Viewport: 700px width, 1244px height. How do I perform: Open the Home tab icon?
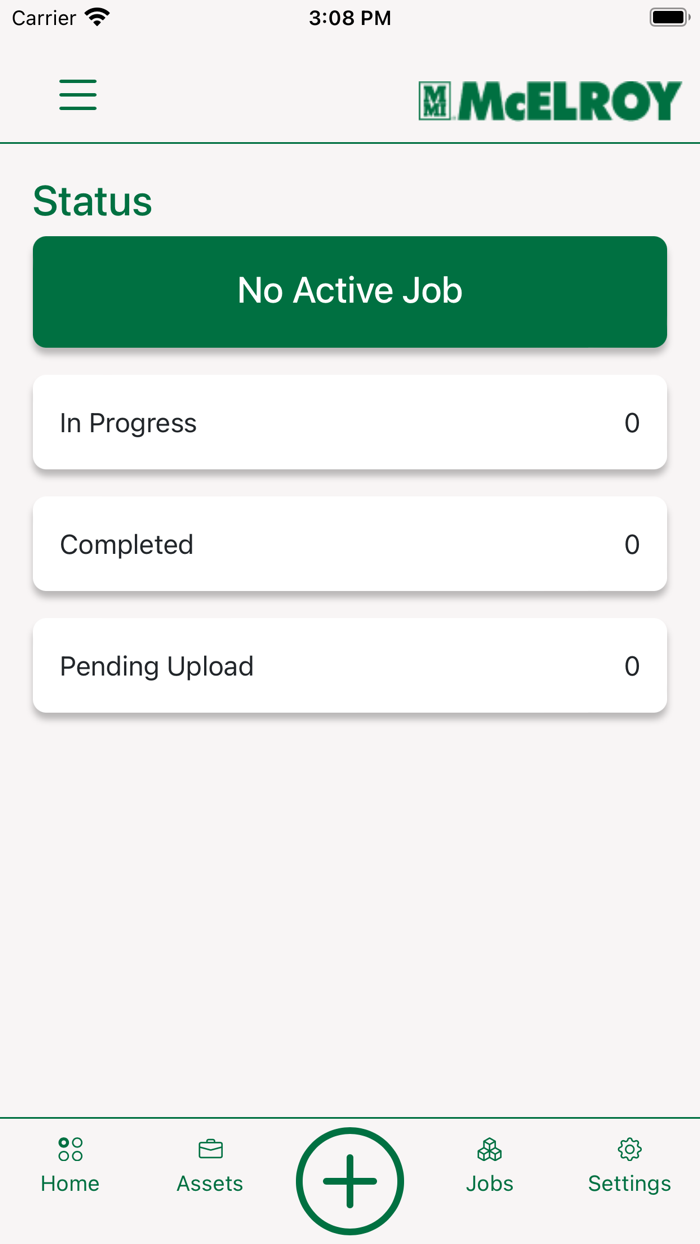(x=69, y=1149)
